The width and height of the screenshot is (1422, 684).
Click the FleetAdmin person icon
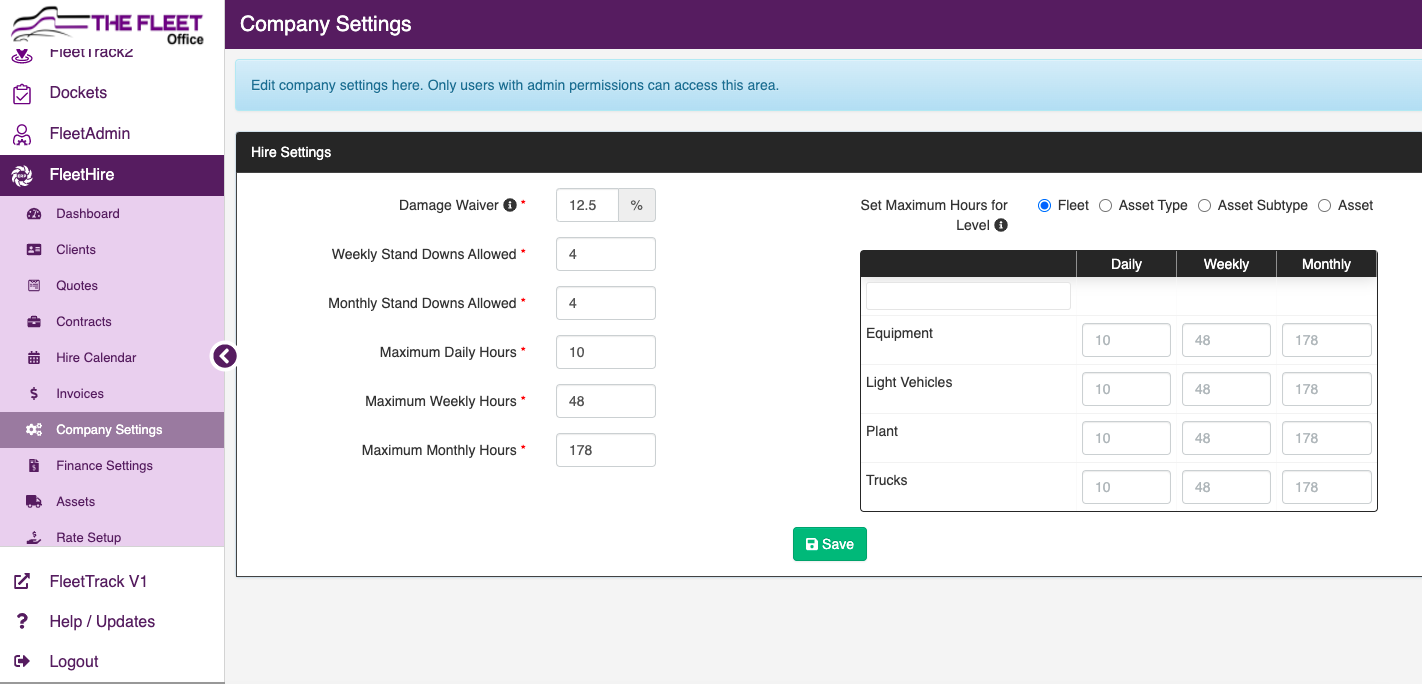22,134
